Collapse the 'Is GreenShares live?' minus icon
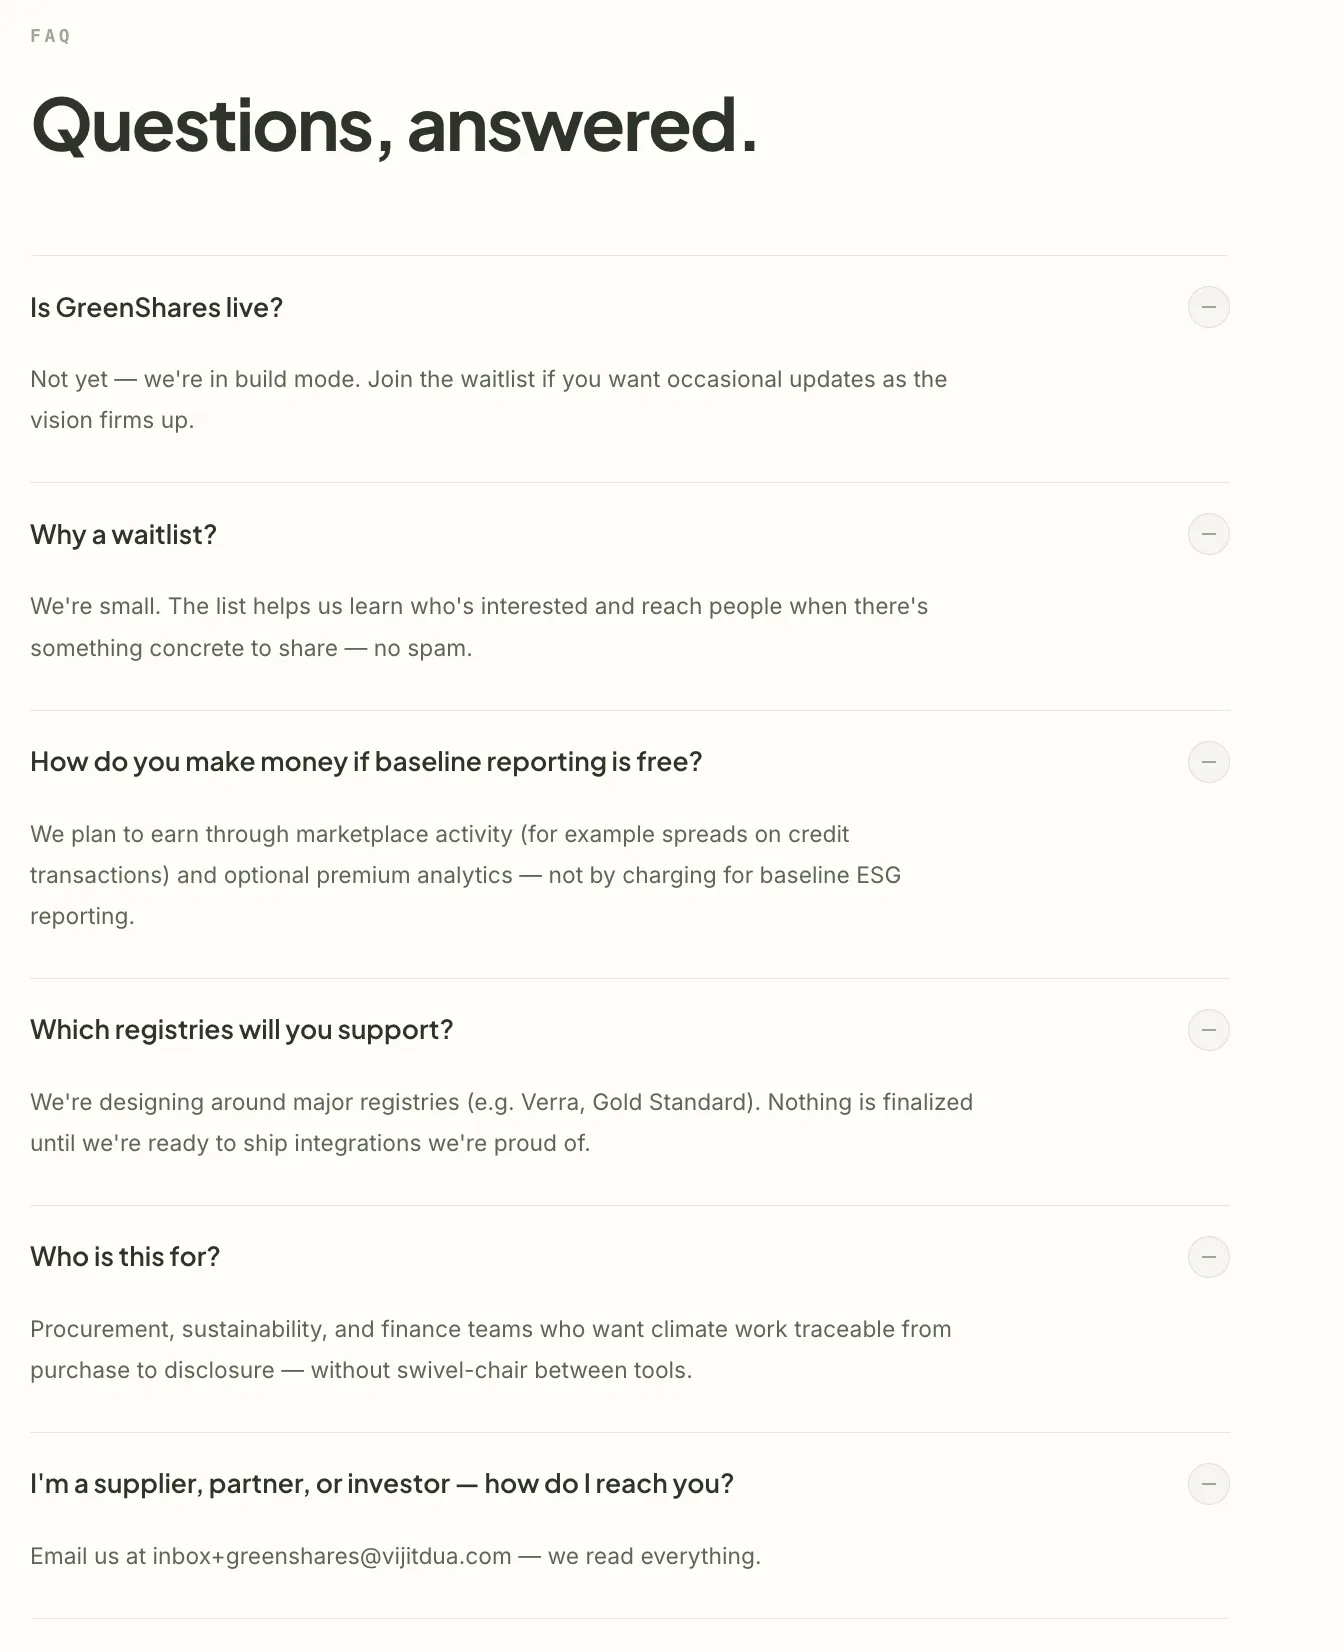The width and height of the screenshot is (1344, 1652). click(x=1208, y=307)
